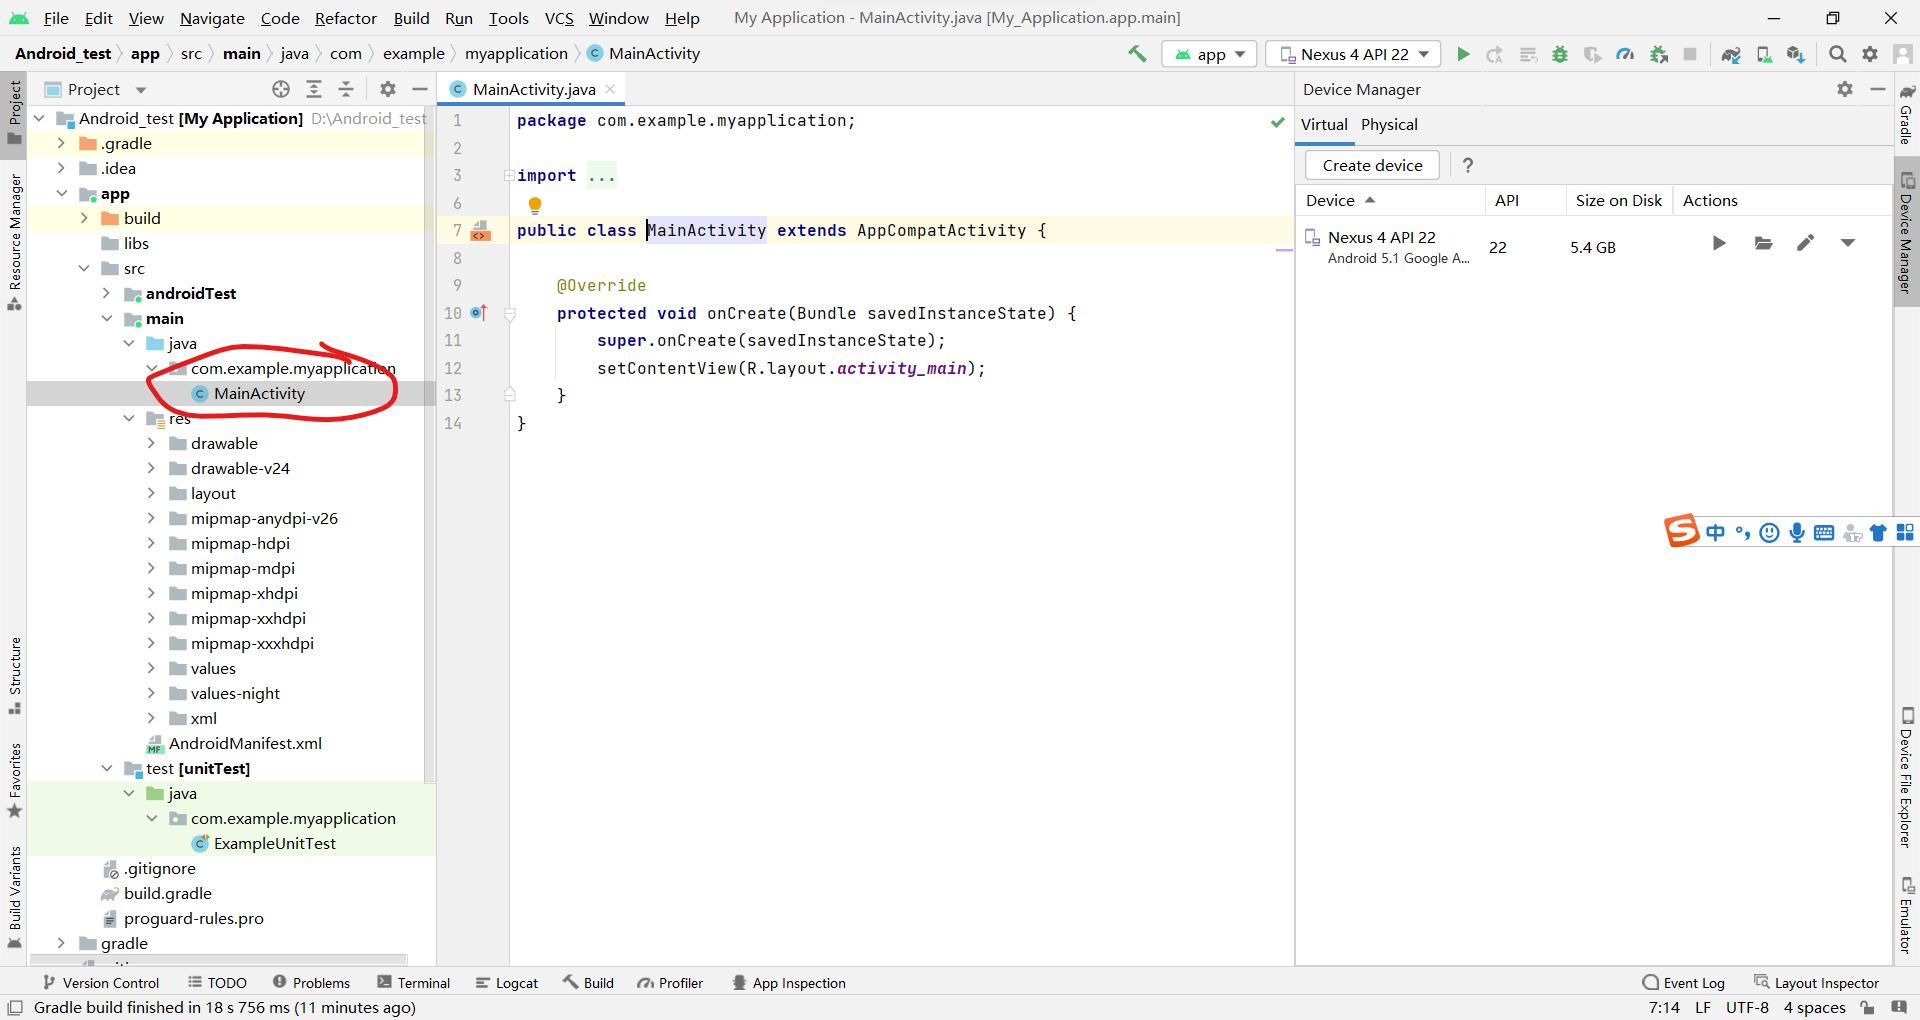
Task: Switch to the Physical devices tab
Action: pyautogui.click(x=1390, y=124)
